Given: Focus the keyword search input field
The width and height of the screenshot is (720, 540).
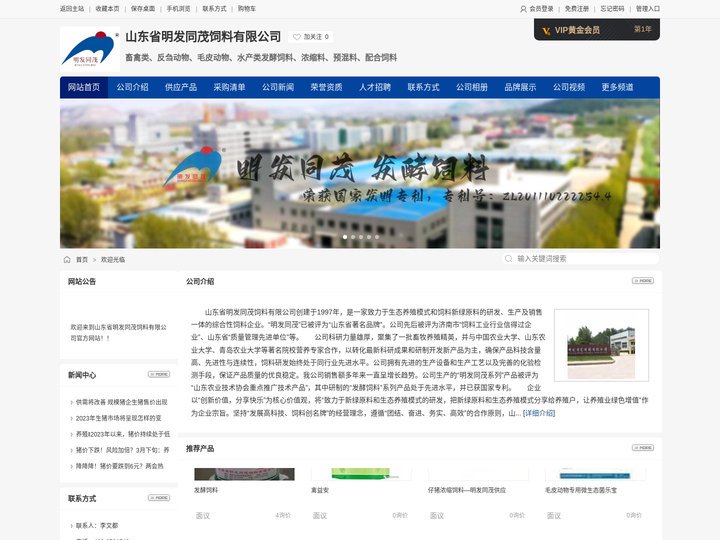Looking at the screenshot, I should (581, 259).
